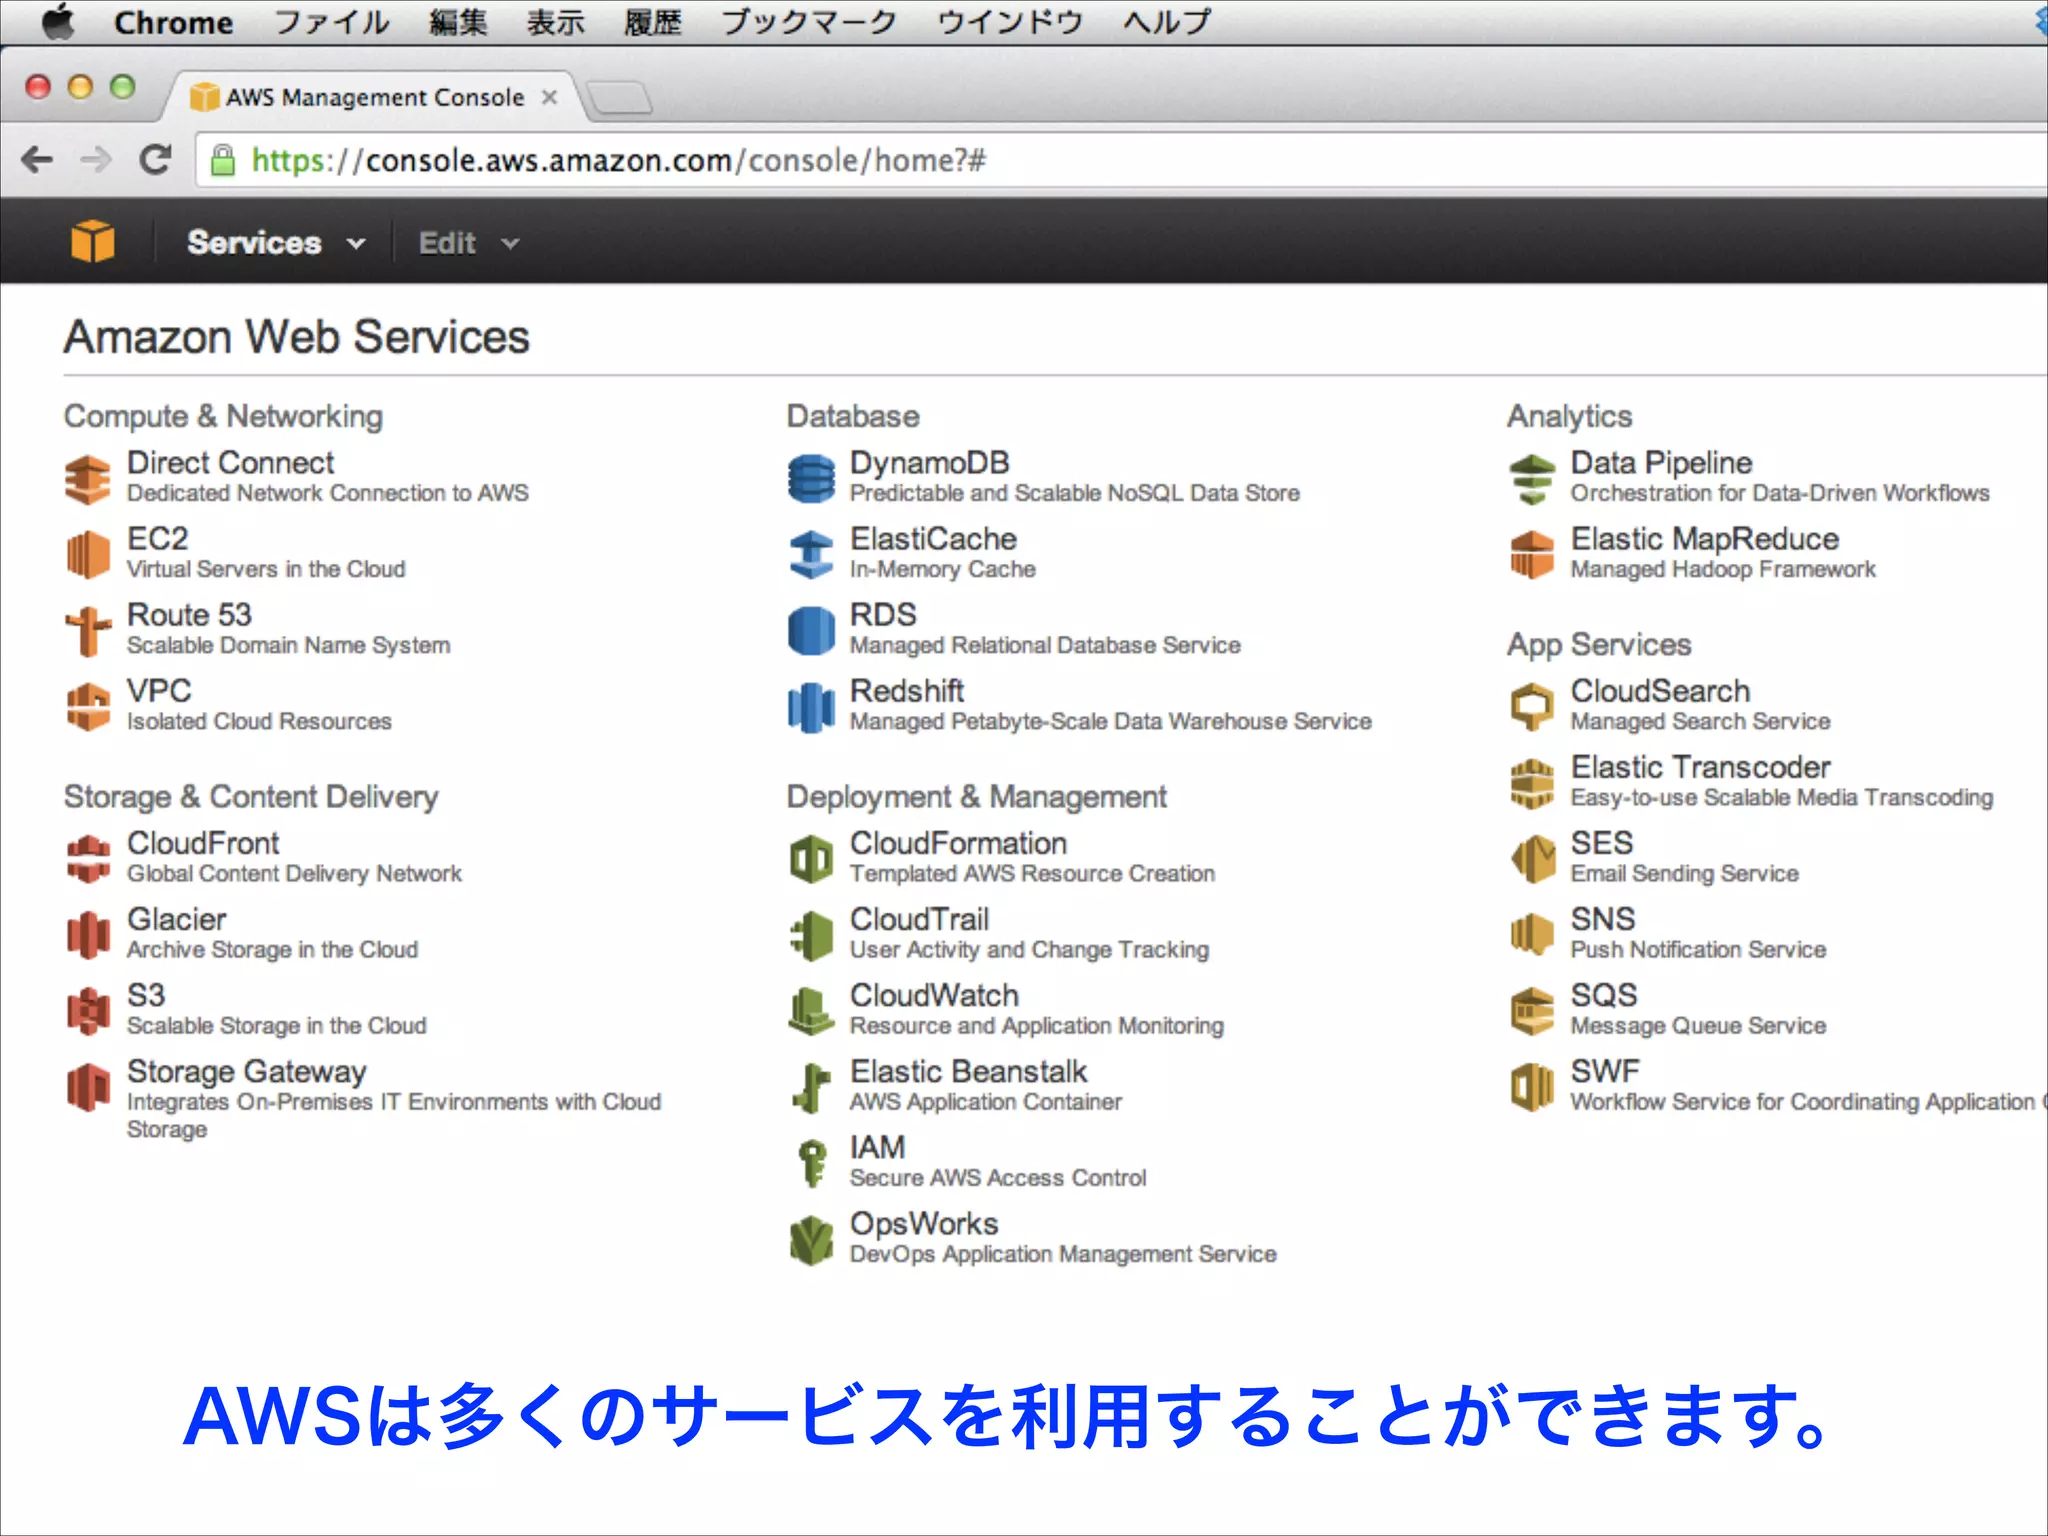Click the RDS service icon
The height and width of the screenshot is (1536, 2048).
click(x=811, y=631)
